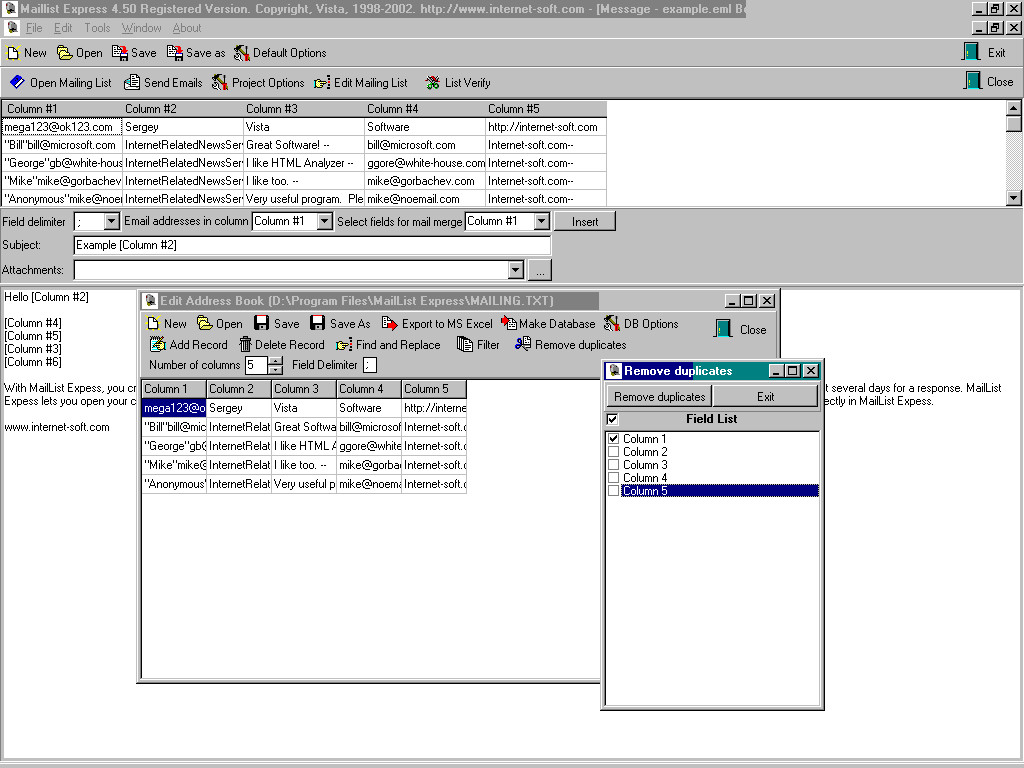
Task: Open the Window menu
Action: pyautogui.click(x=141, y=28)
